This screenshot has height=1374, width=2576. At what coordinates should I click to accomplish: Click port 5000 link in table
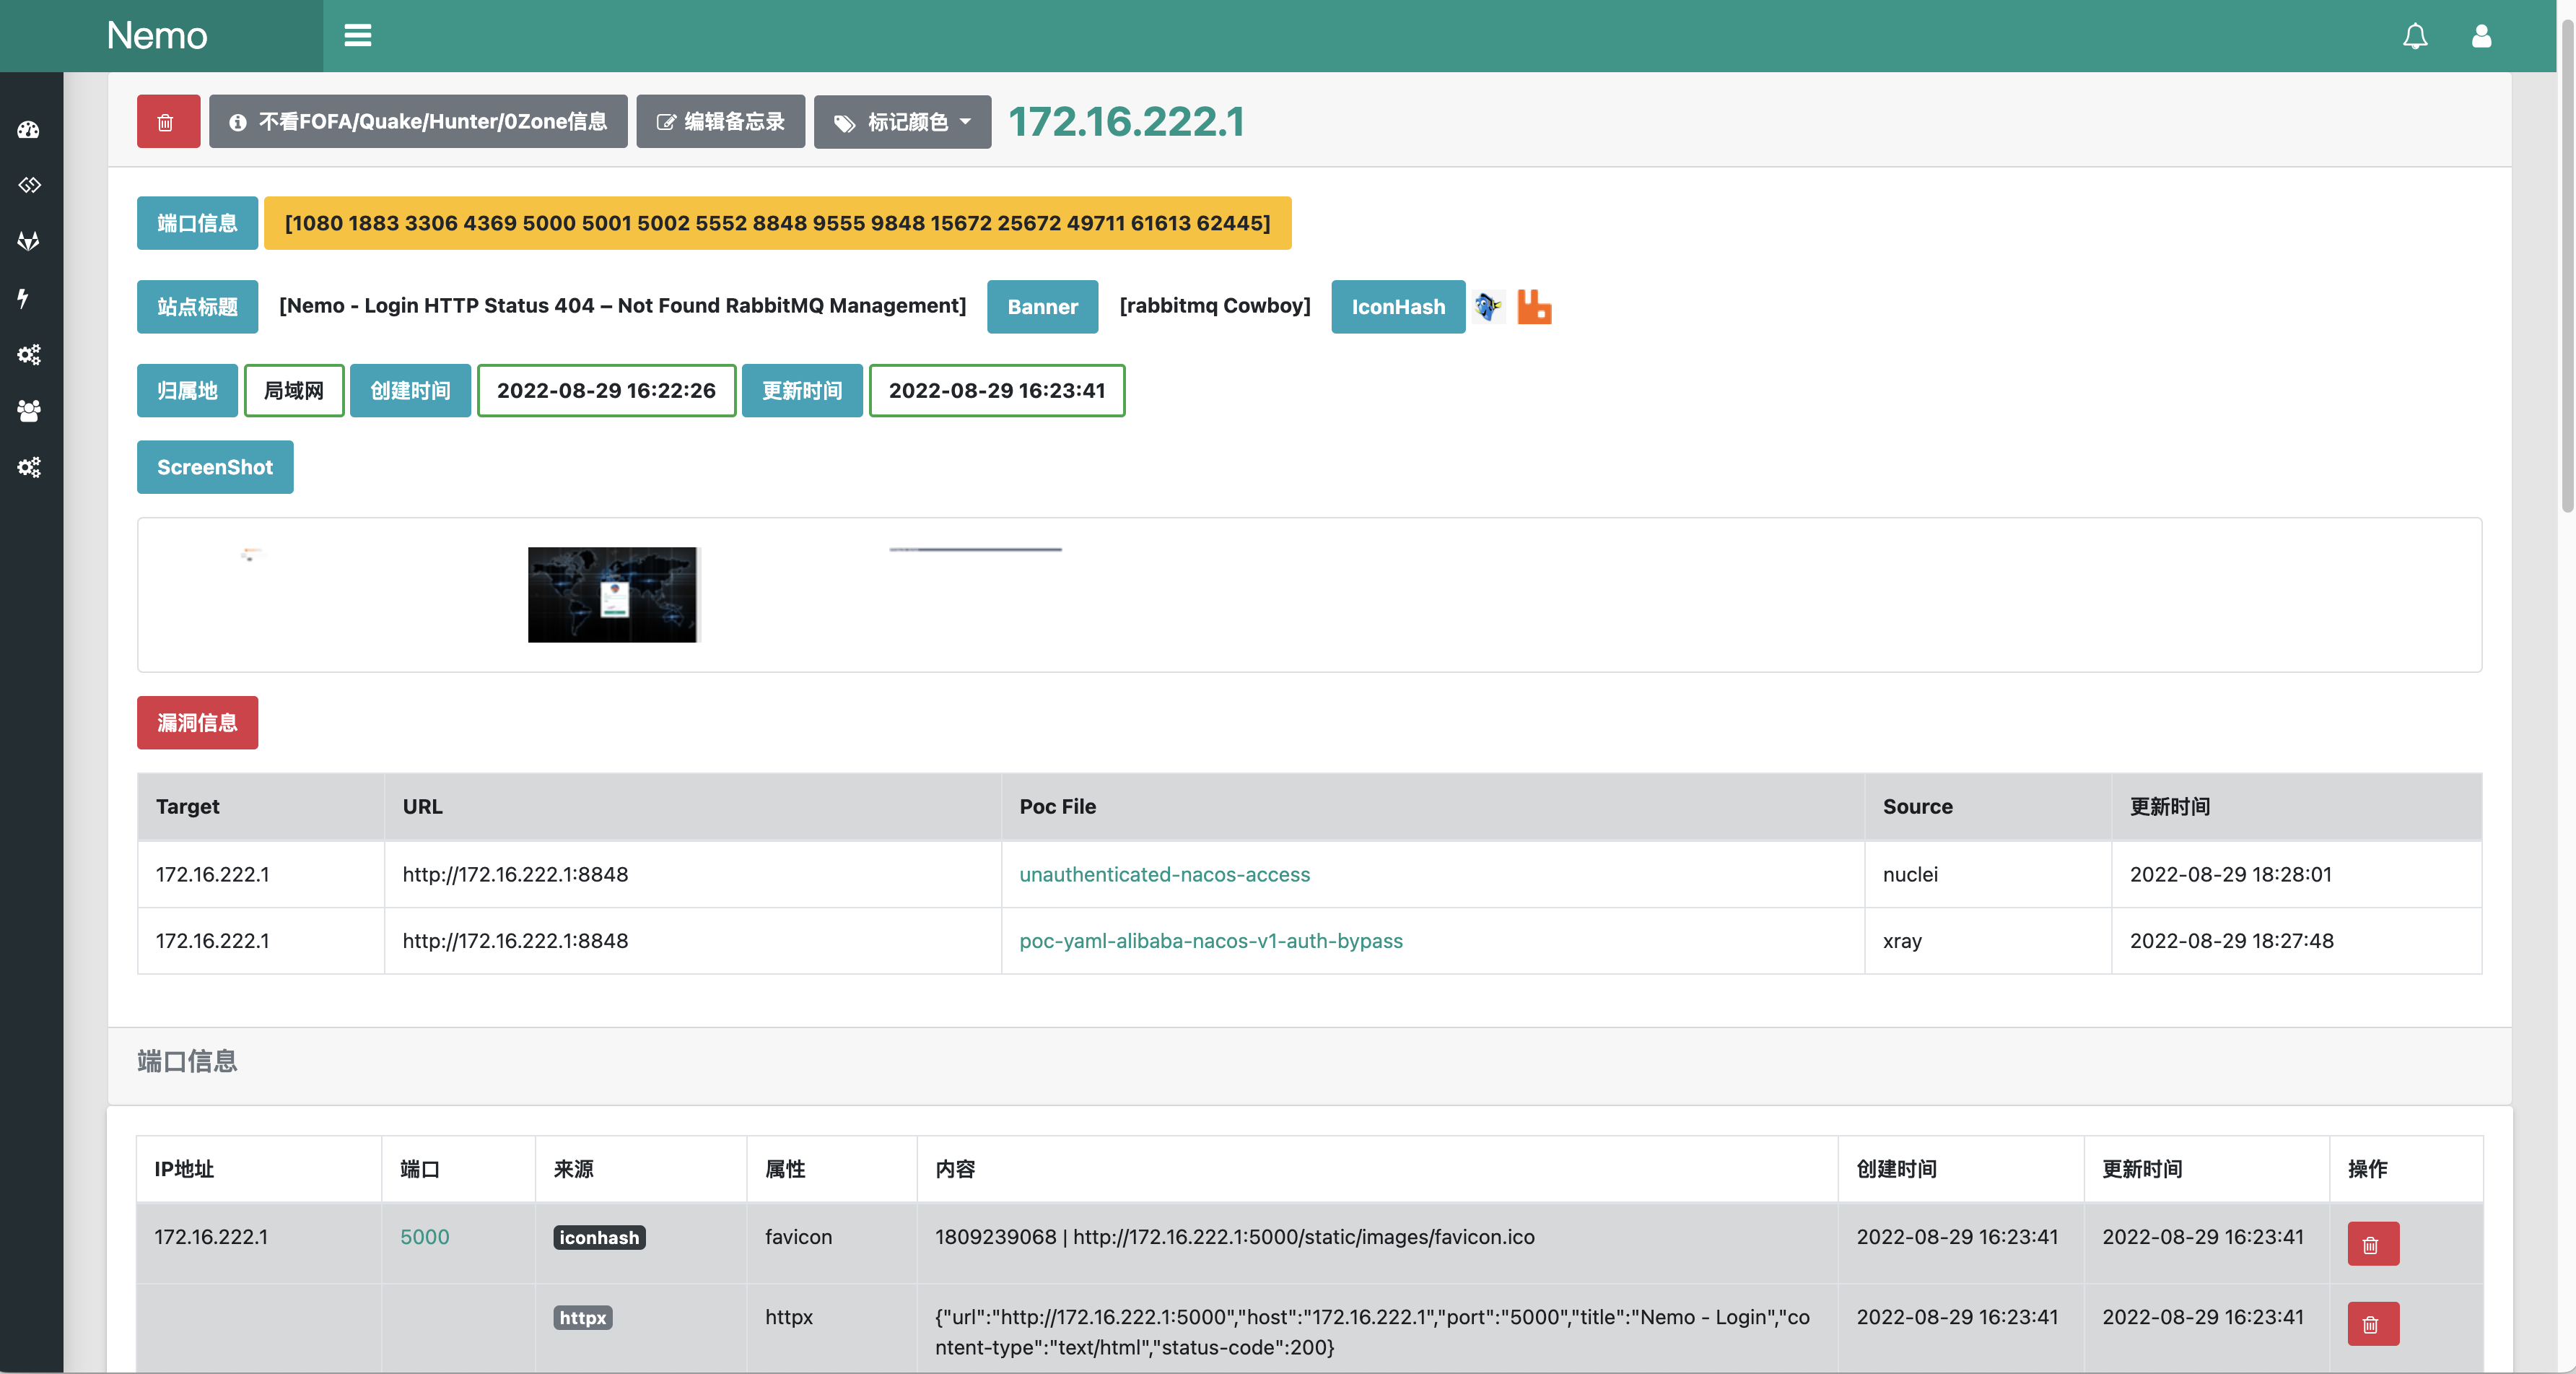(x=424, y=1237)
